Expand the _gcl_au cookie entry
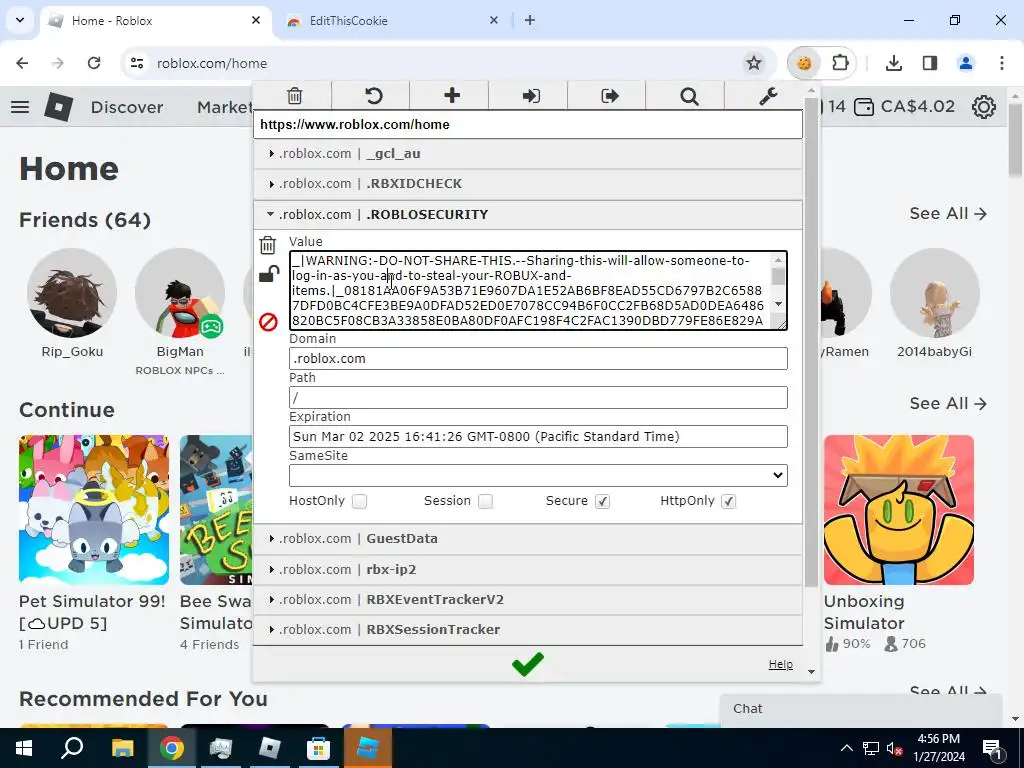 click(x=528, y=153)
